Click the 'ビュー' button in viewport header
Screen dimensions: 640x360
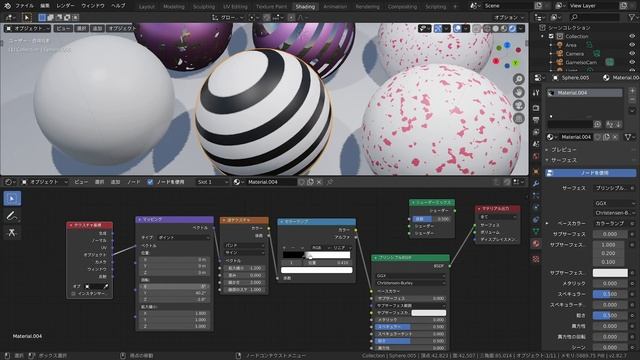coord(63,29)
